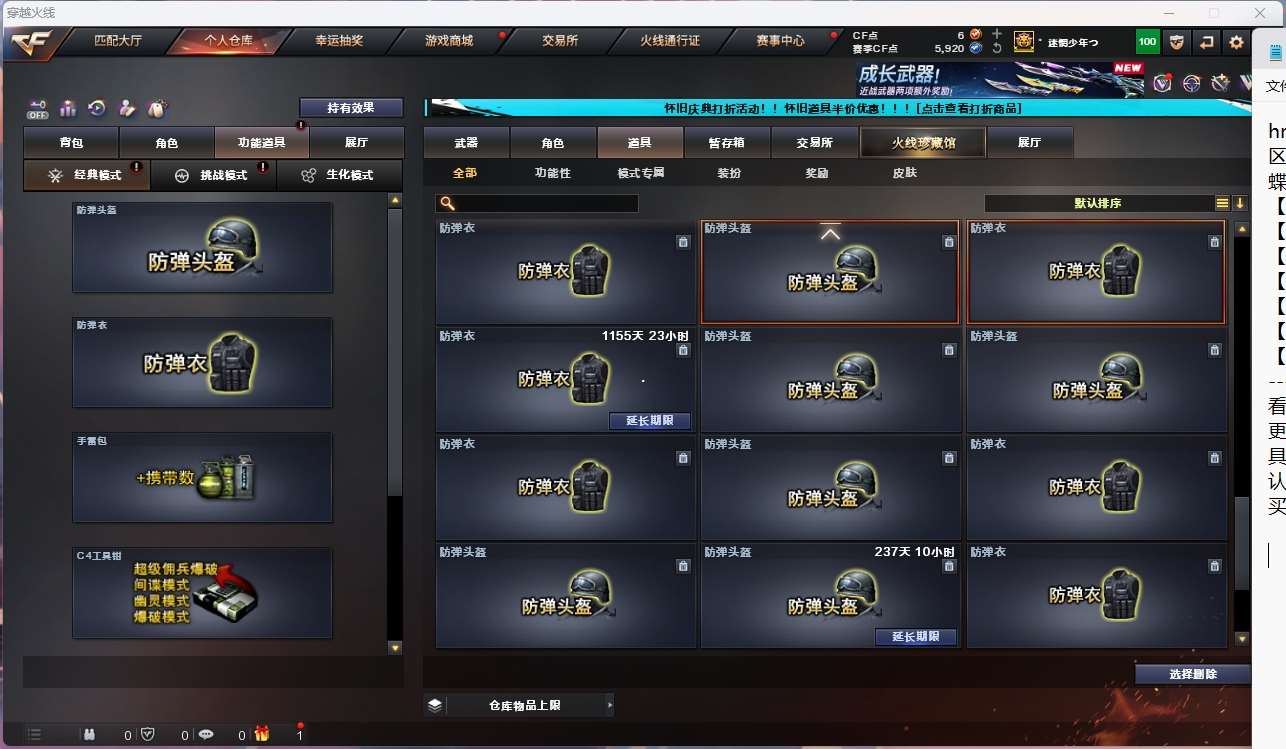Click the gift box icon in status bar
Screen dimensions: 1286x749
click(262, 734)
